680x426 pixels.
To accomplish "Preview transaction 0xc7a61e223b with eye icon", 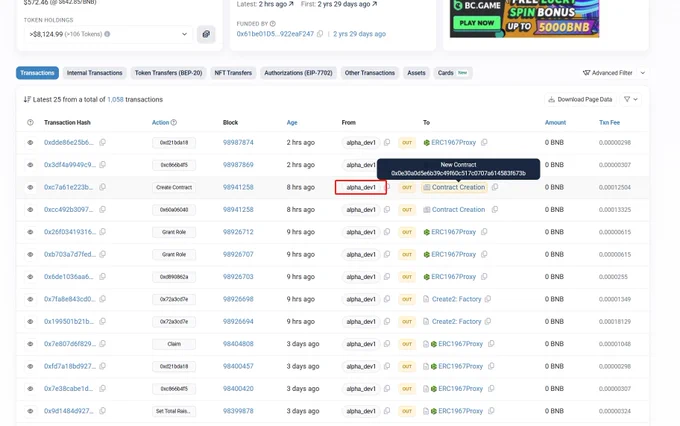I will (30, 187).
